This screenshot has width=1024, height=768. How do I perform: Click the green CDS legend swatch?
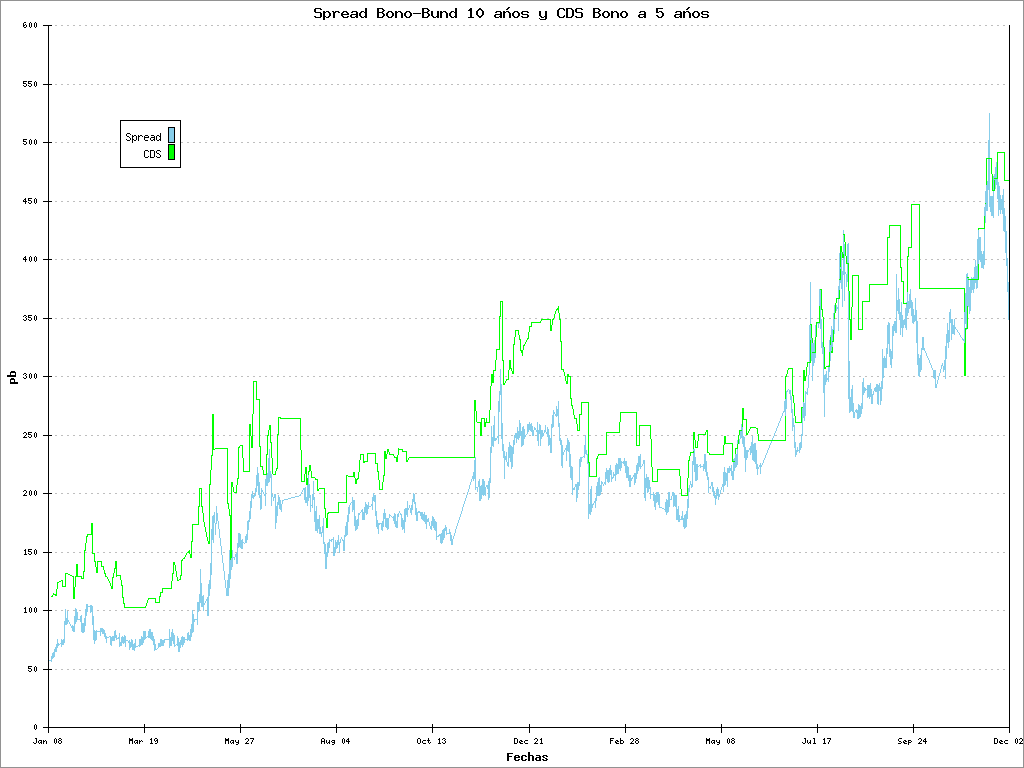click(171, 153)
